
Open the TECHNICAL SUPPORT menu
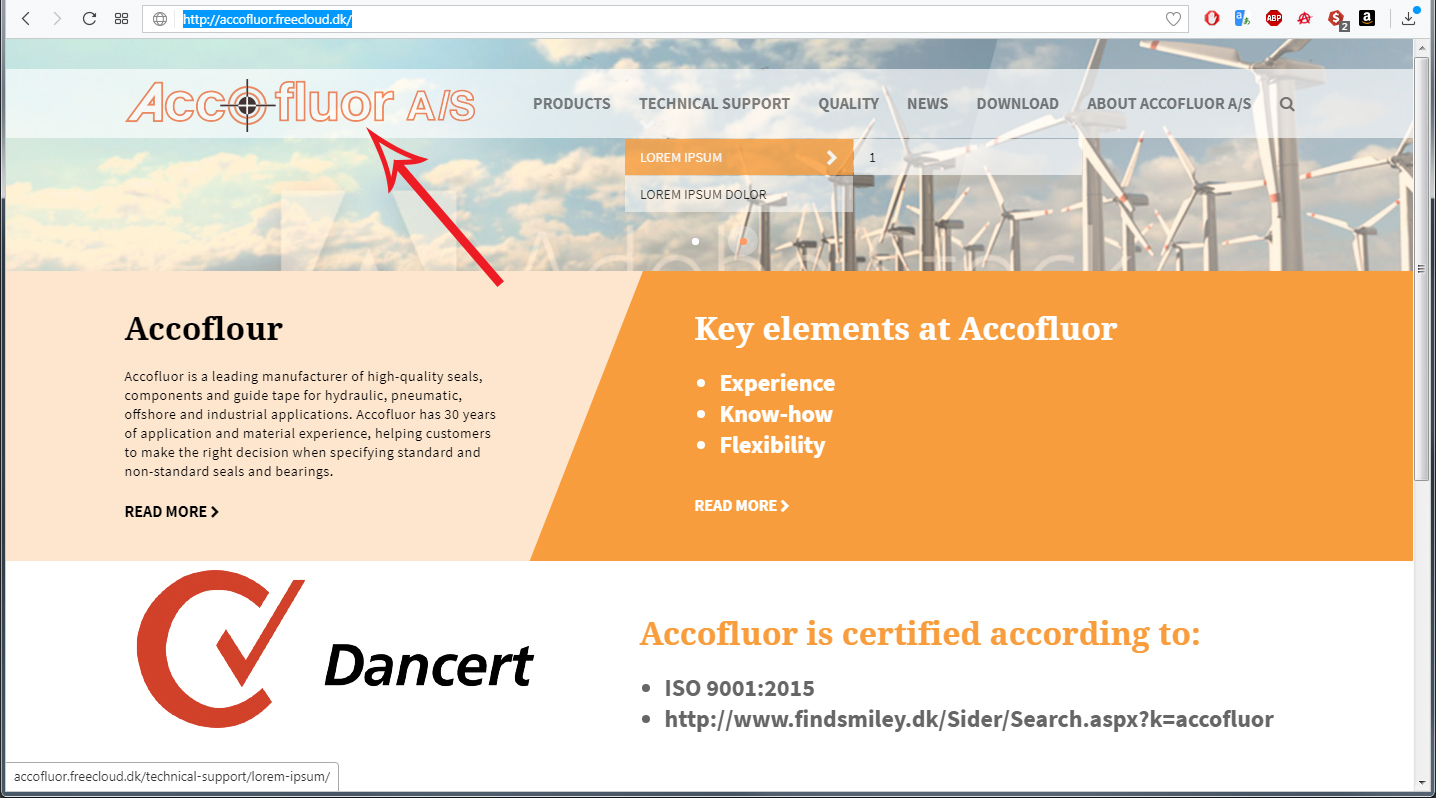(x=714, y=104)
